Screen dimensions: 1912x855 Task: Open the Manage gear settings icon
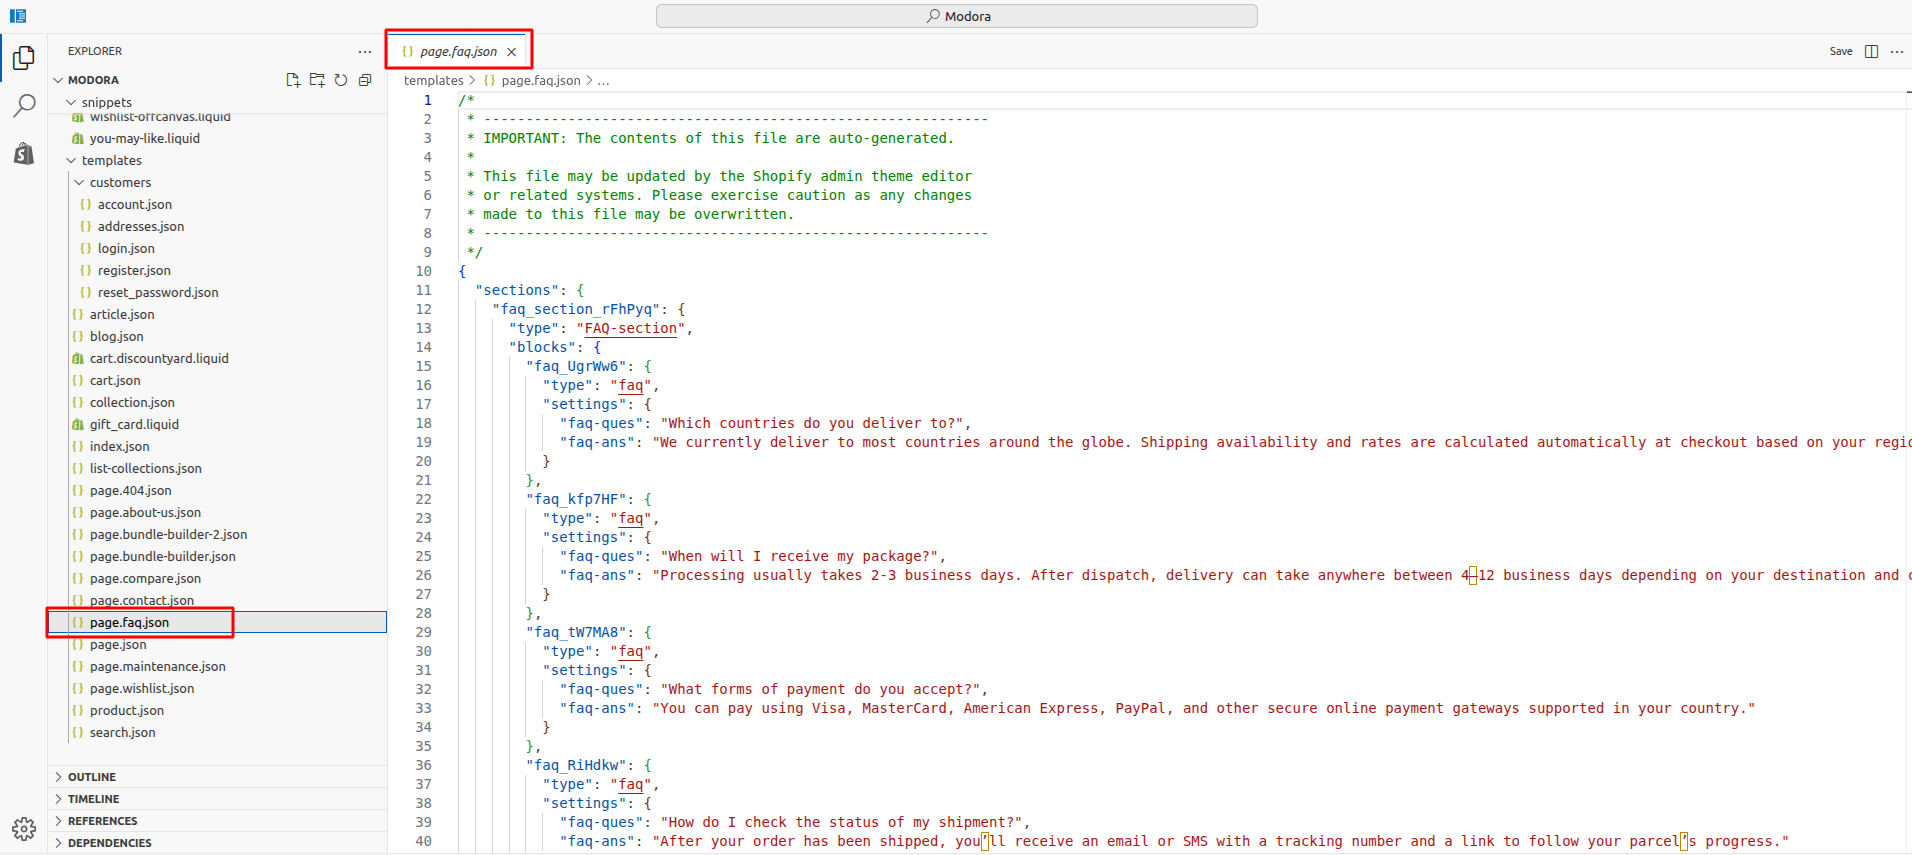tap(24, 828)
